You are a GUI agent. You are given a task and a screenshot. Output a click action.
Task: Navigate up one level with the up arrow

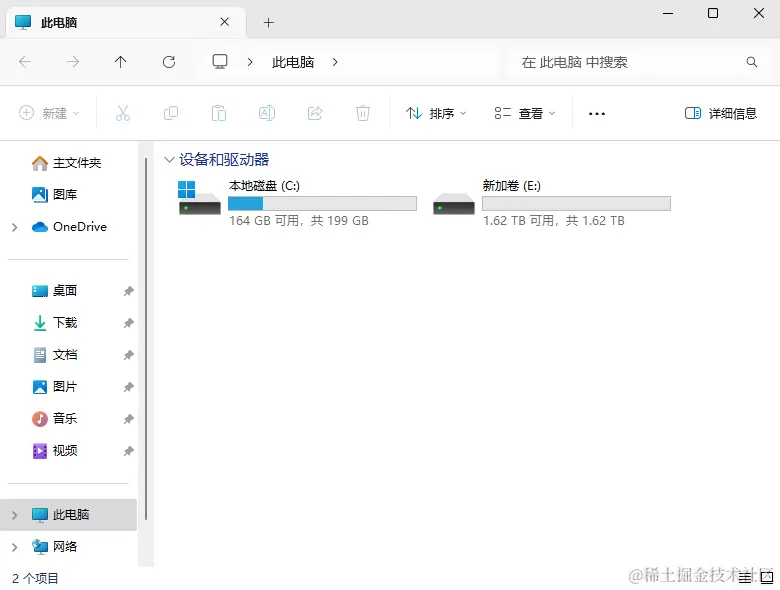[x=120, y=62]
